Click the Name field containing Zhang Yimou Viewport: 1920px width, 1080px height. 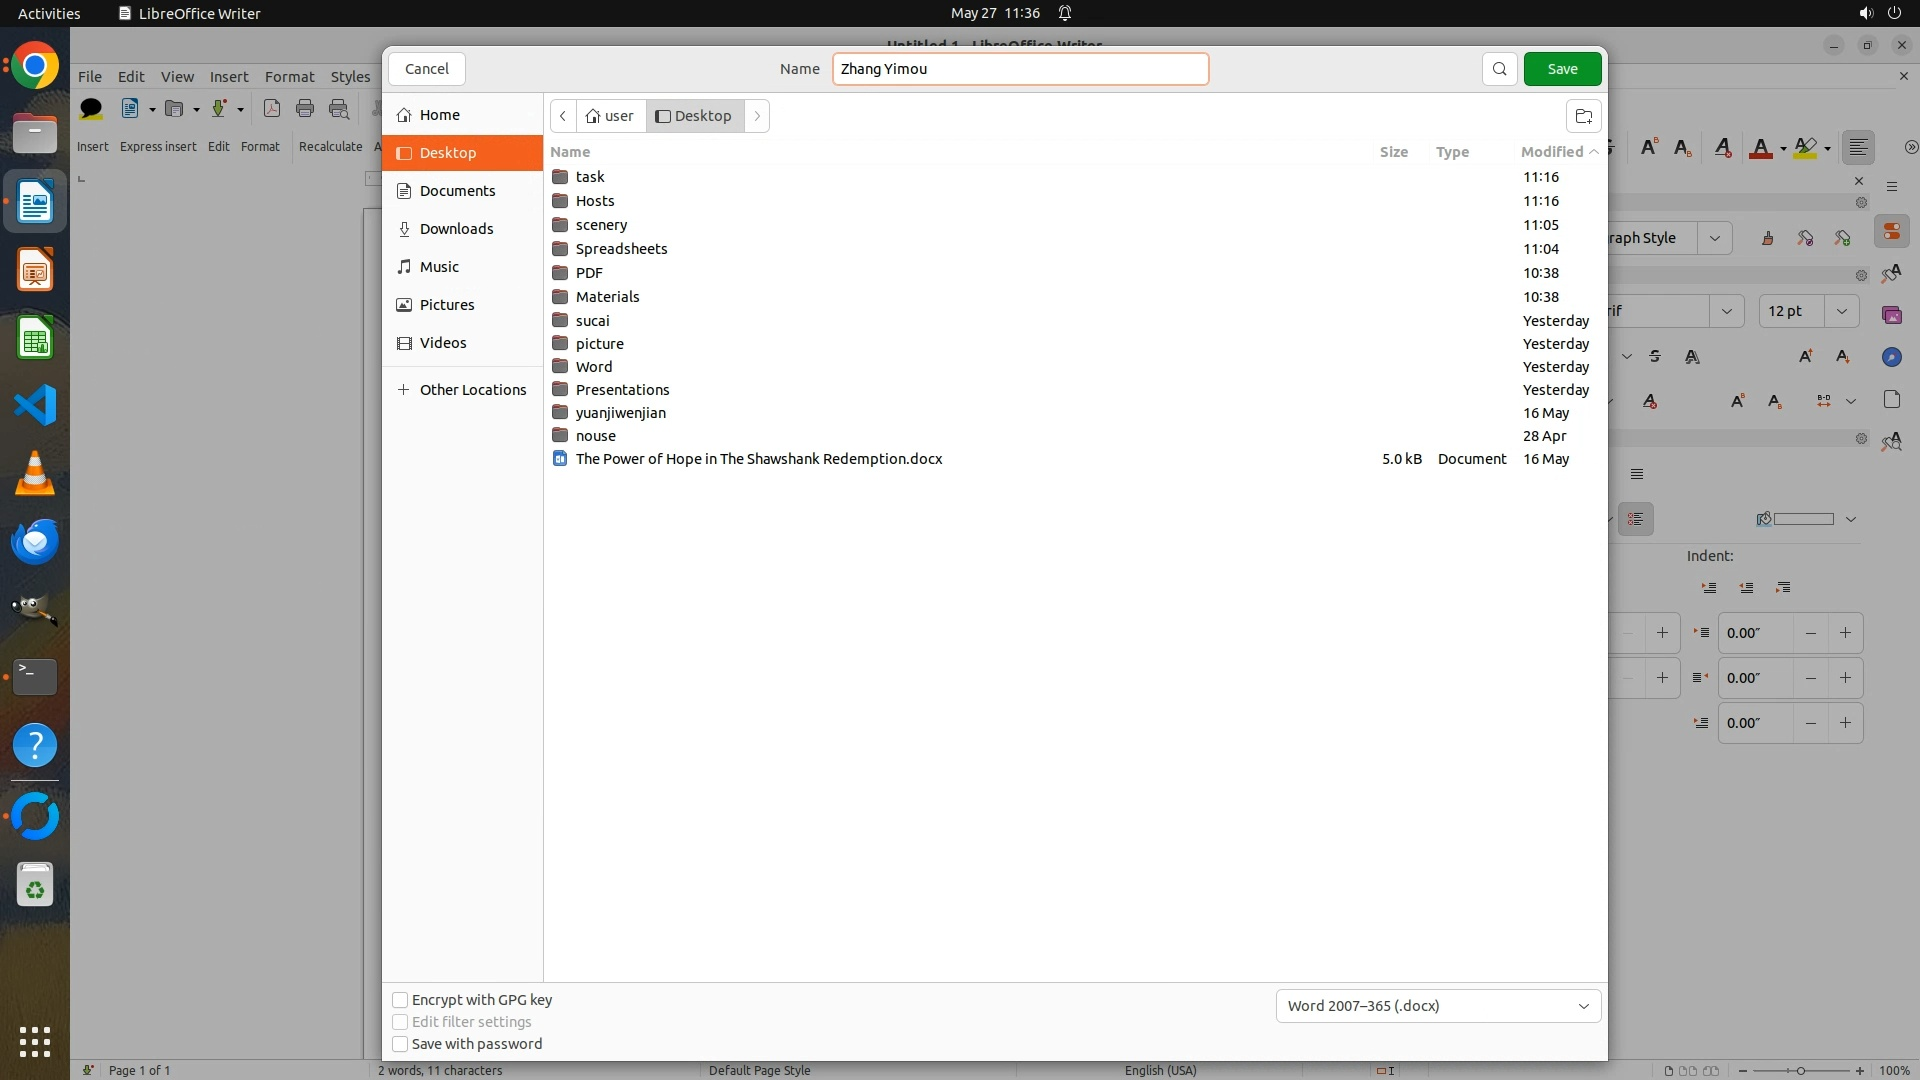point(1020,69)
